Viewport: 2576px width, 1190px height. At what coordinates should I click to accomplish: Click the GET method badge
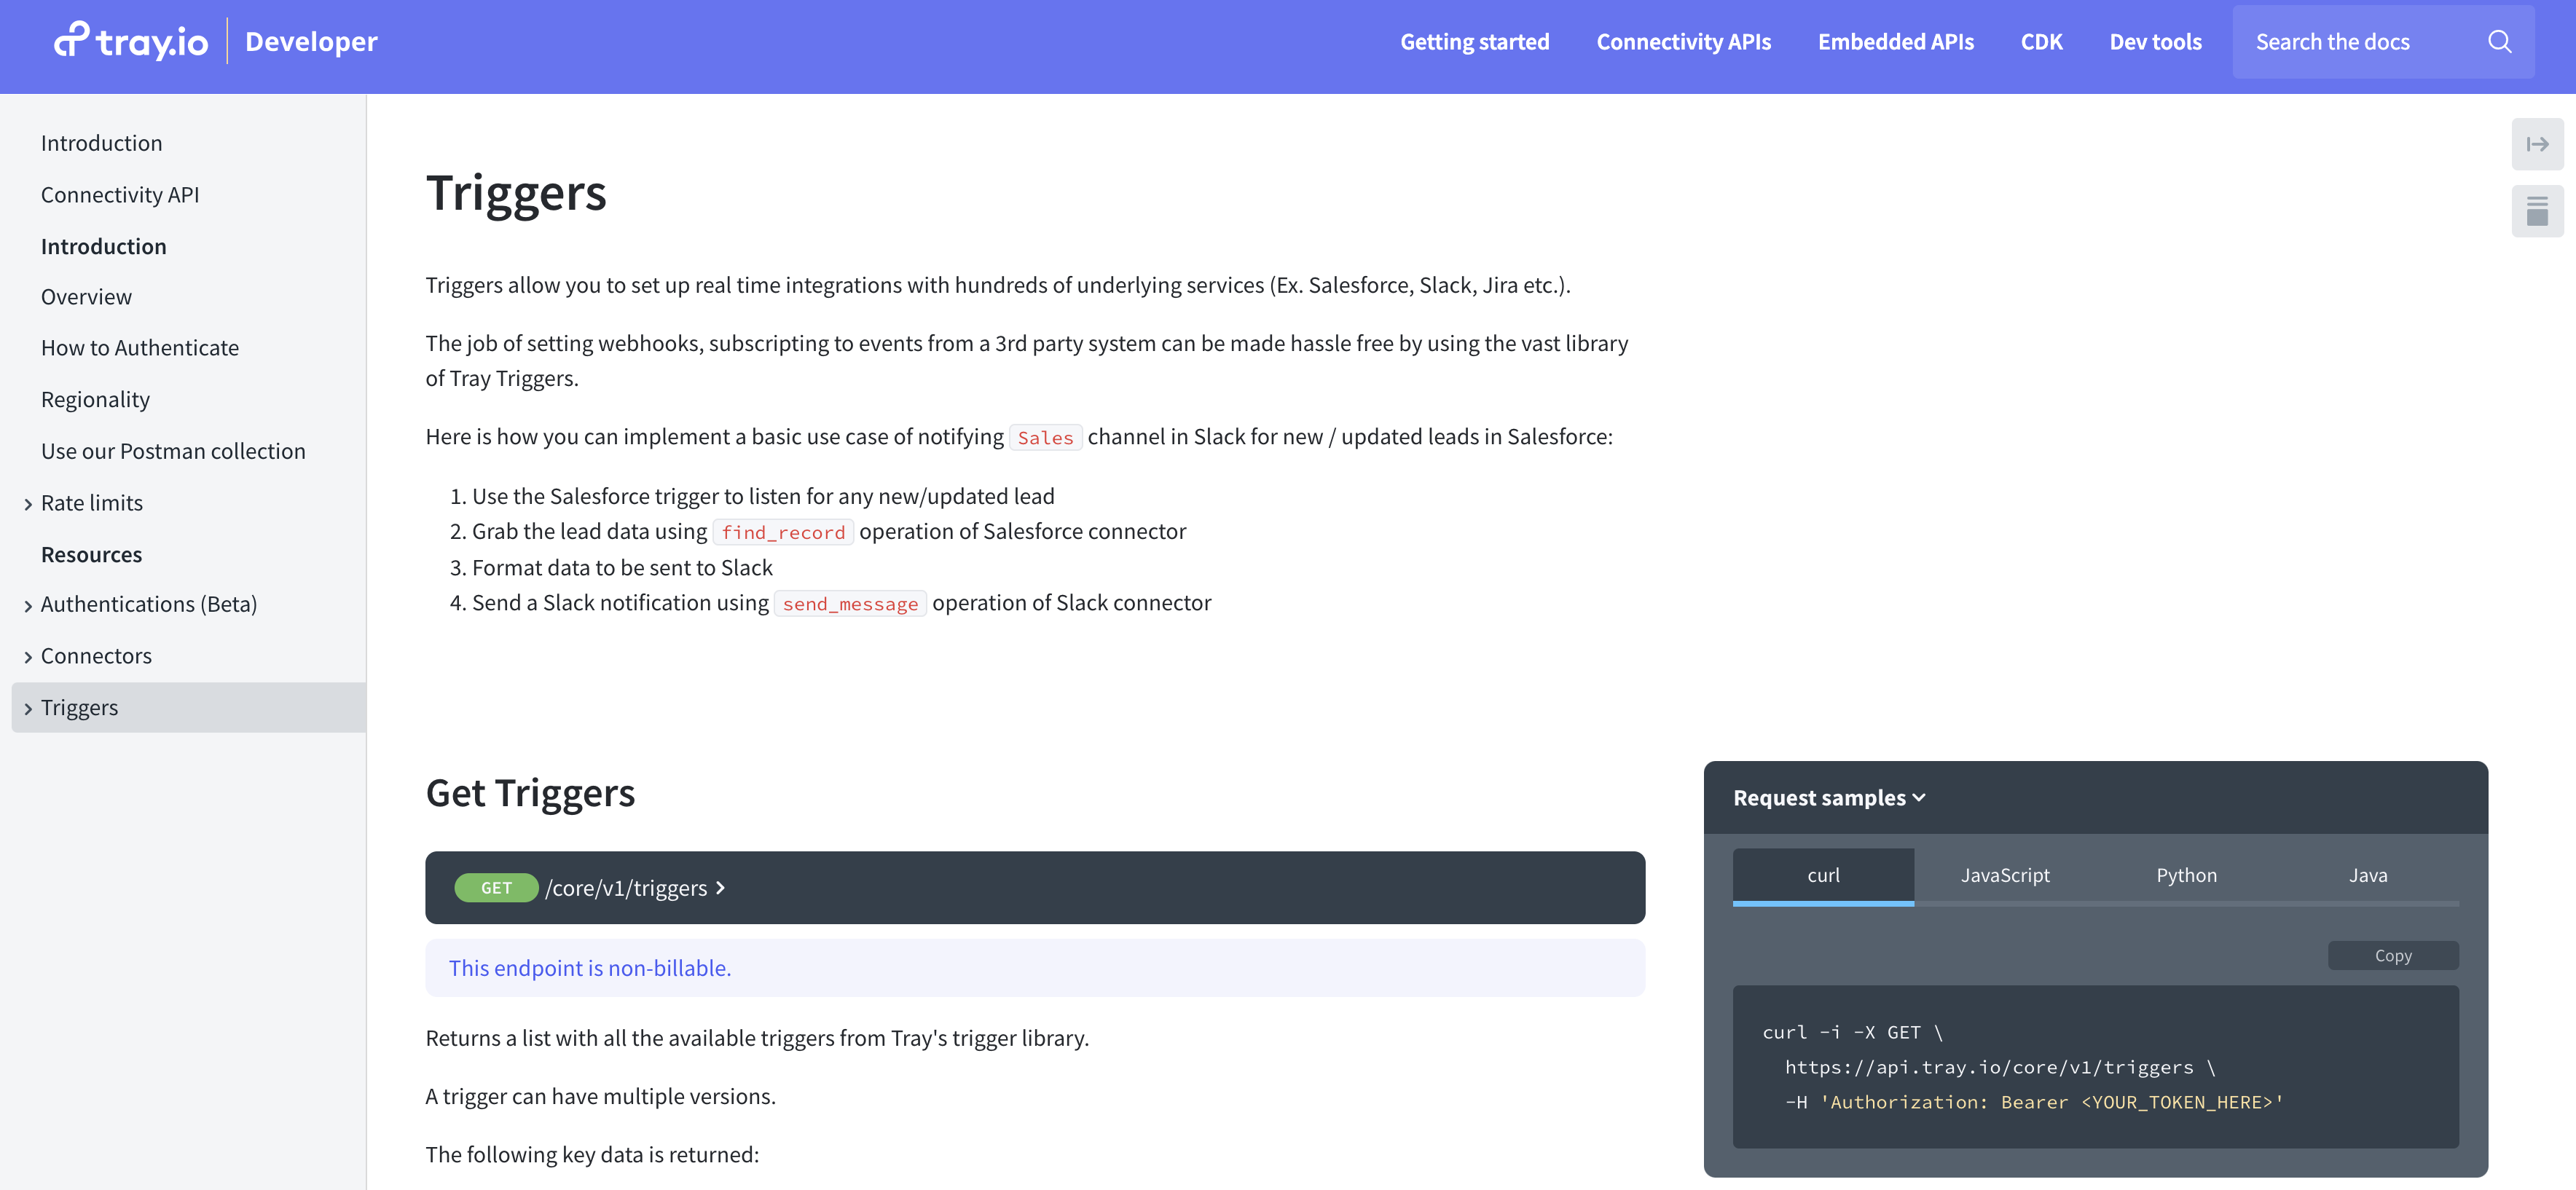[496, 887]
